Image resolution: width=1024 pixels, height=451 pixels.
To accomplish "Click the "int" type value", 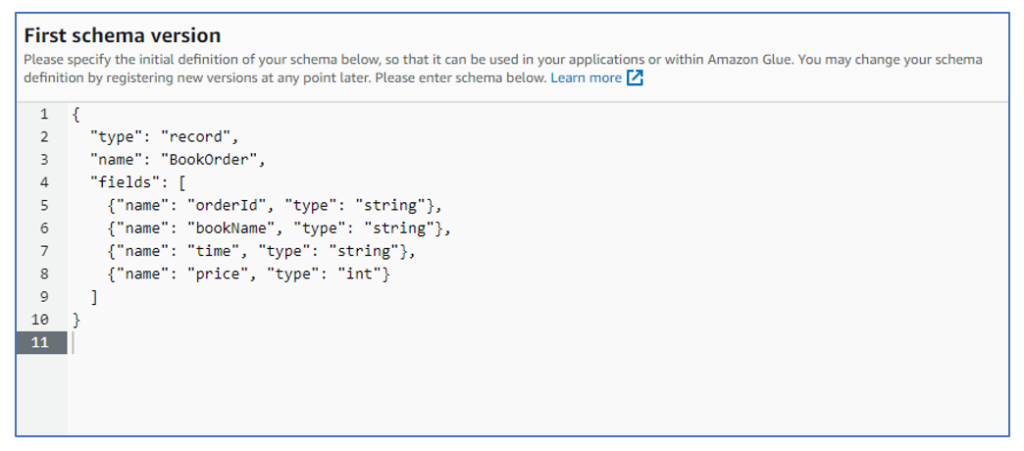I will point(359,274).
